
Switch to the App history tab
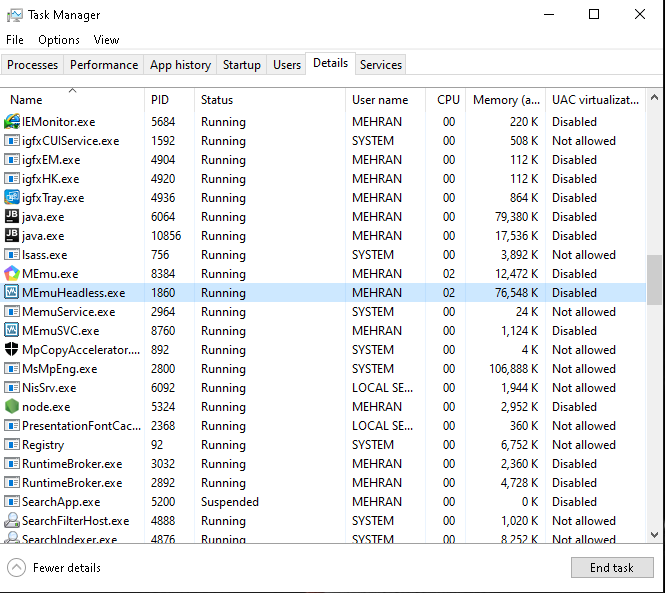point(180,65)
